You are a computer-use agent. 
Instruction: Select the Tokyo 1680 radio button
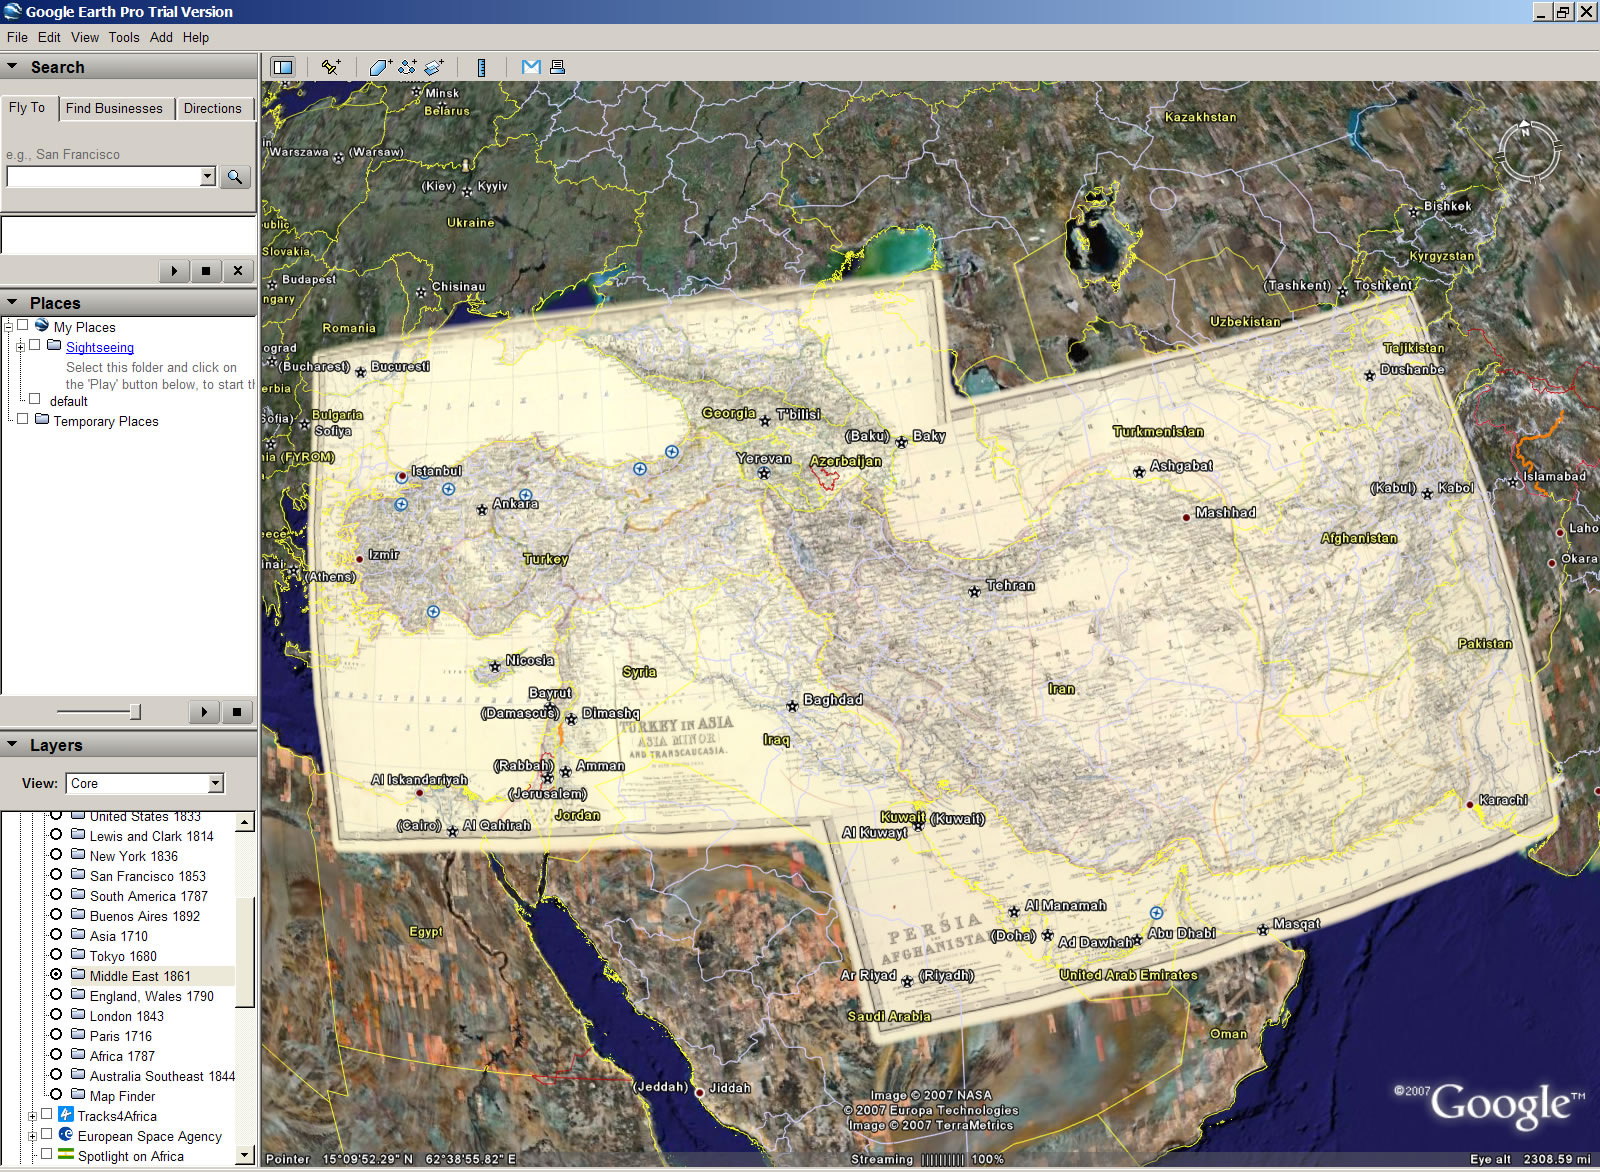pos(58,956)
